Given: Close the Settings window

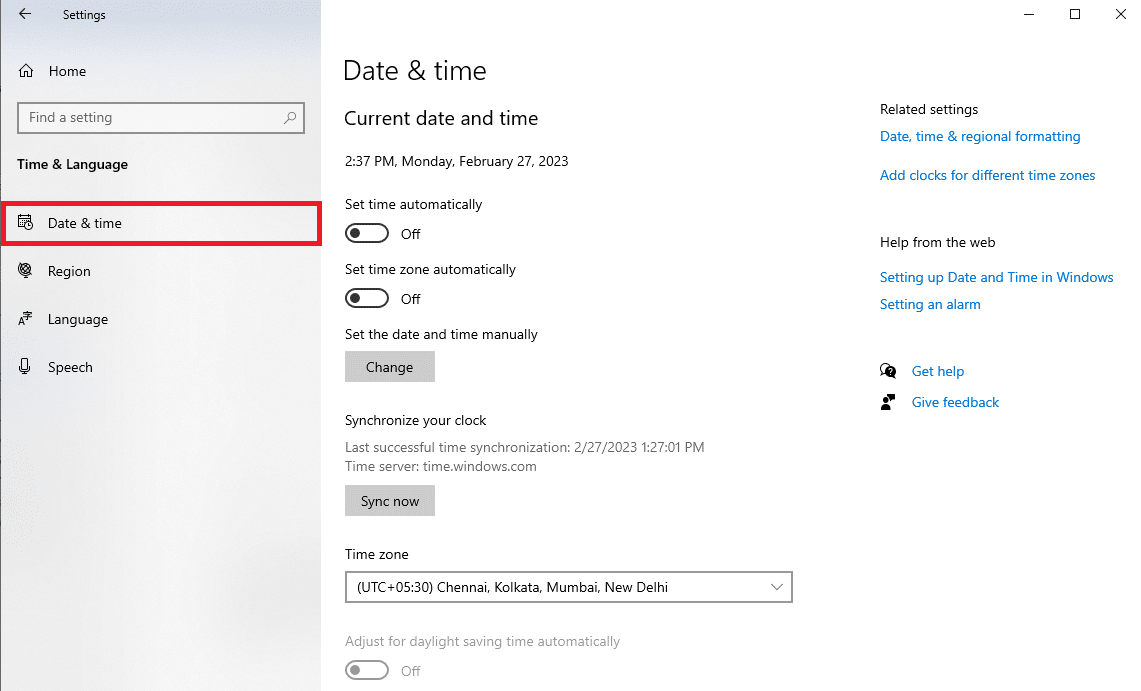Looking at the screenshot, I should (x=1121, y=14).
